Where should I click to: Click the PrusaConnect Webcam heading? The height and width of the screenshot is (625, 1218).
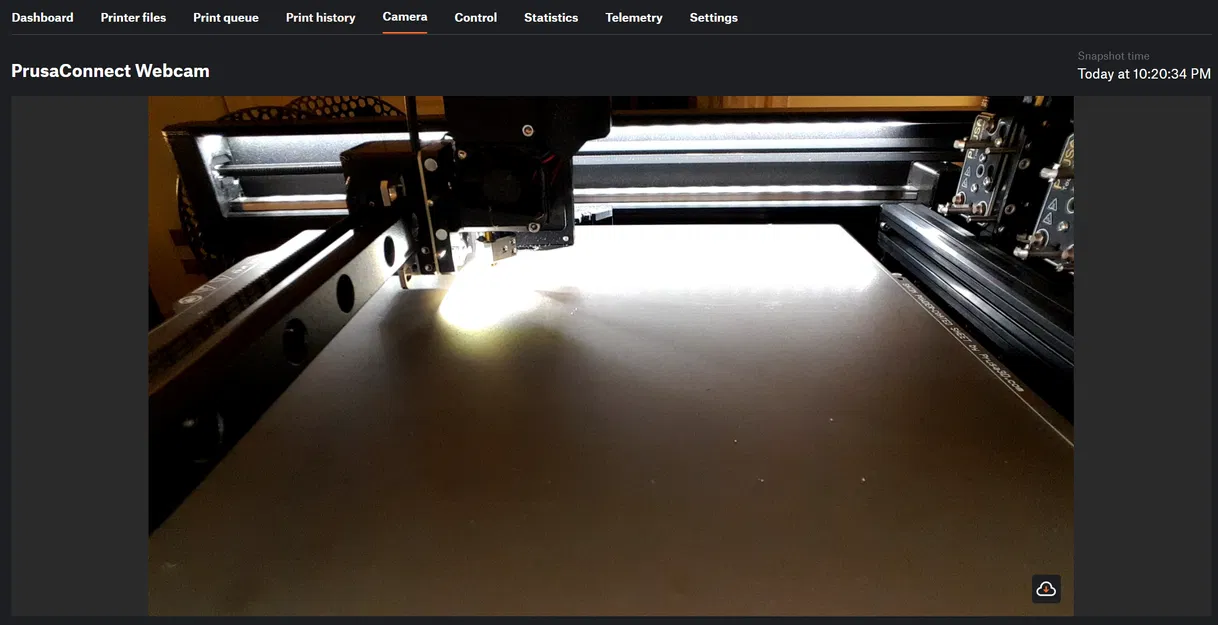click(110, 70)
